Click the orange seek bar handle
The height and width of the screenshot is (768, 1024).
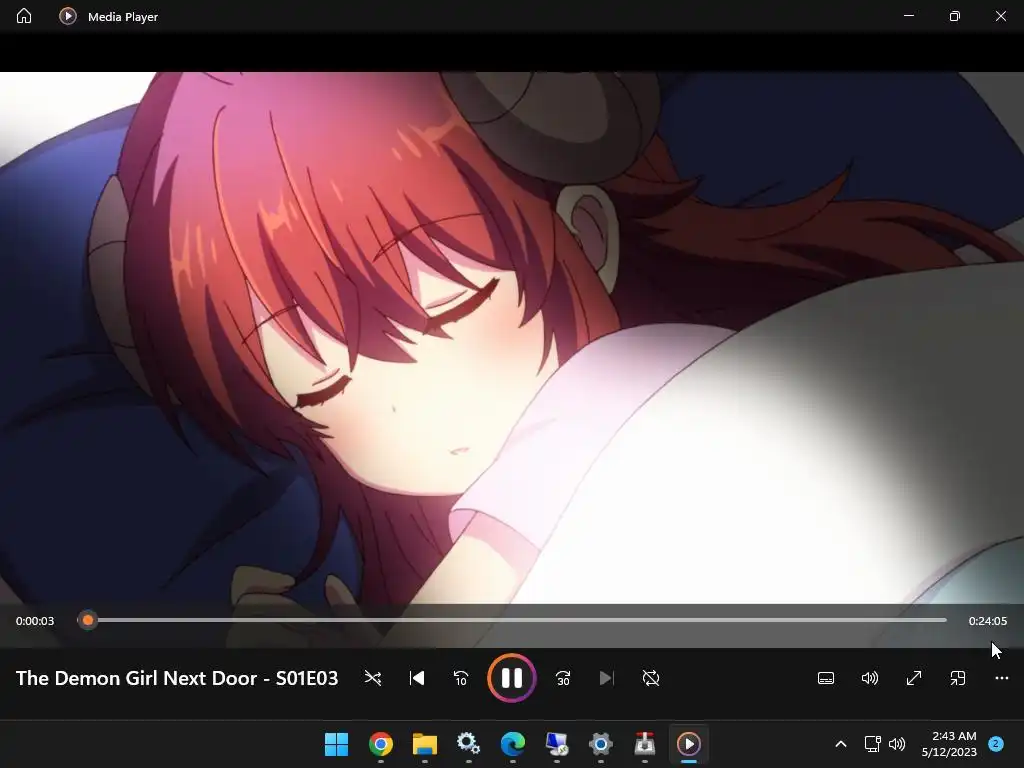88,620
